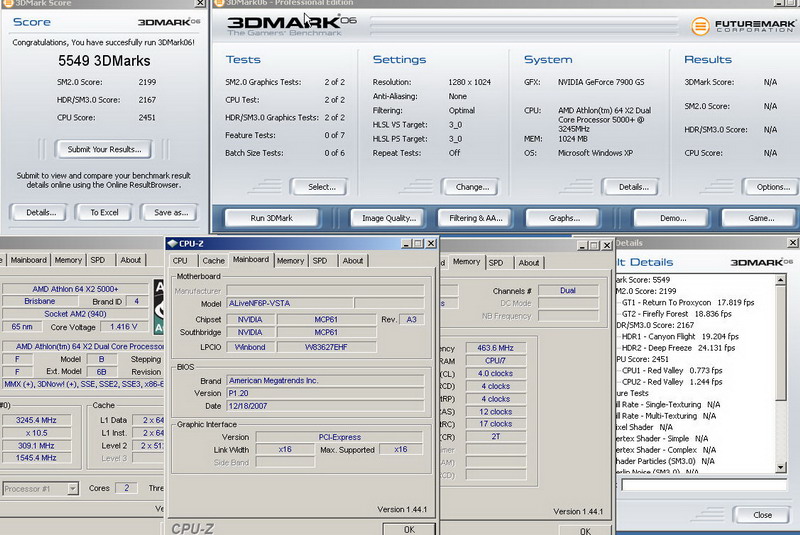Click OK in the CPU-Z Memory window
Screen dimensions: 800x535
585,531
